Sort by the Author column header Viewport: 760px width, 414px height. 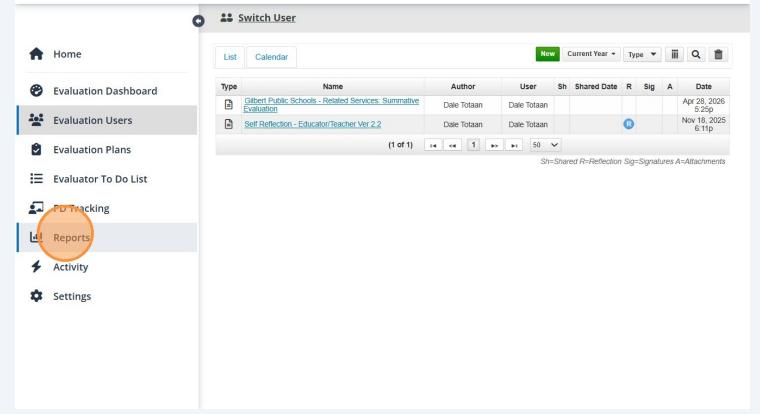pos(463,86)
